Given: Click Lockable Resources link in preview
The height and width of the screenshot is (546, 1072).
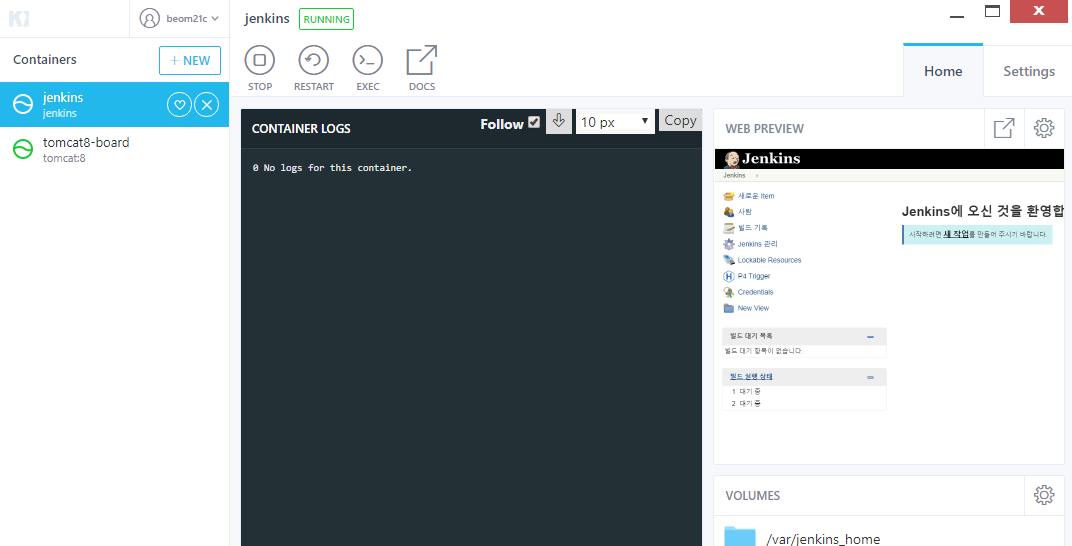Looking at the screenshot, I should (769, 260).
